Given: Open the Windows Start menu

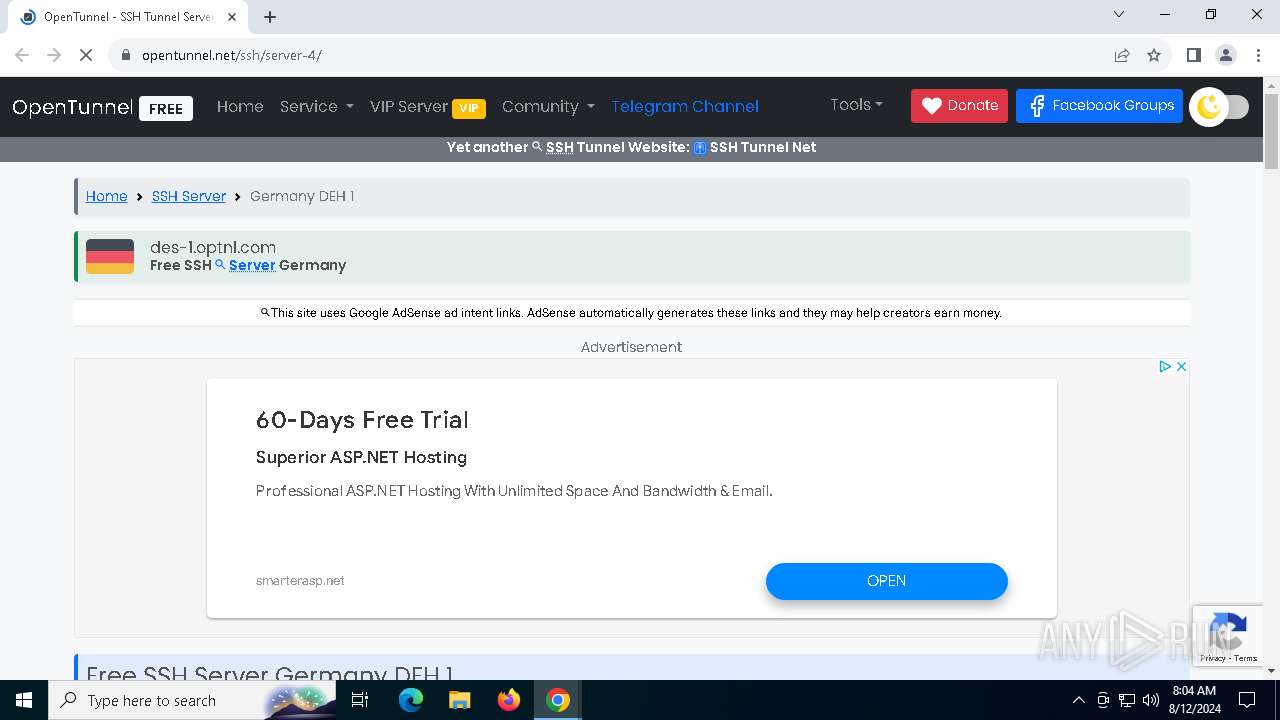Looking at the screenshot, I should point(24,700).
